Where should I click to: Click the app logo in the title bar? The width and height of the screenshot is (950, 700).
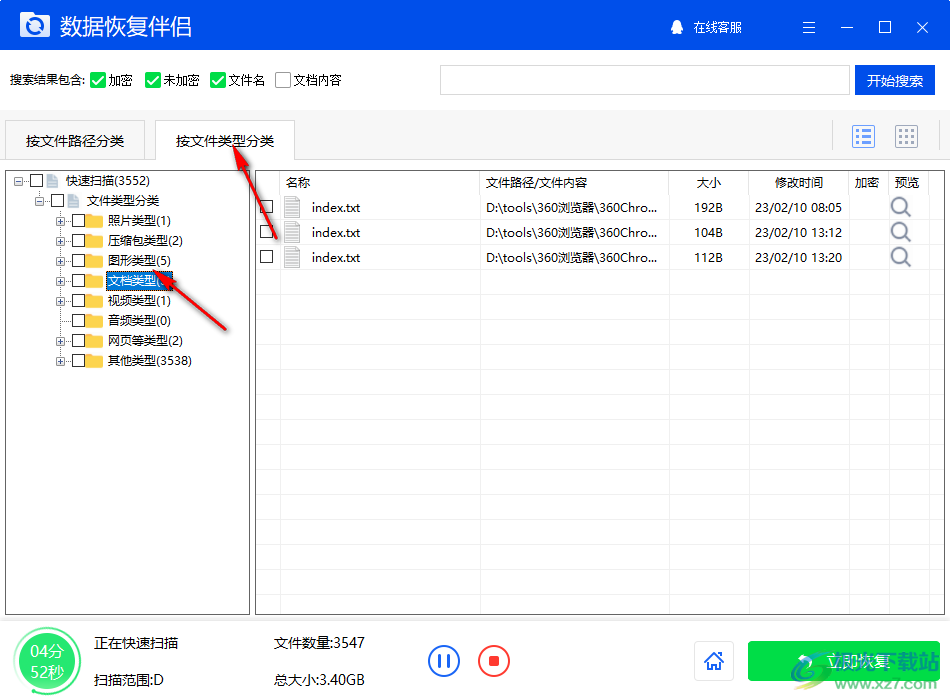[x=35, y=25]
